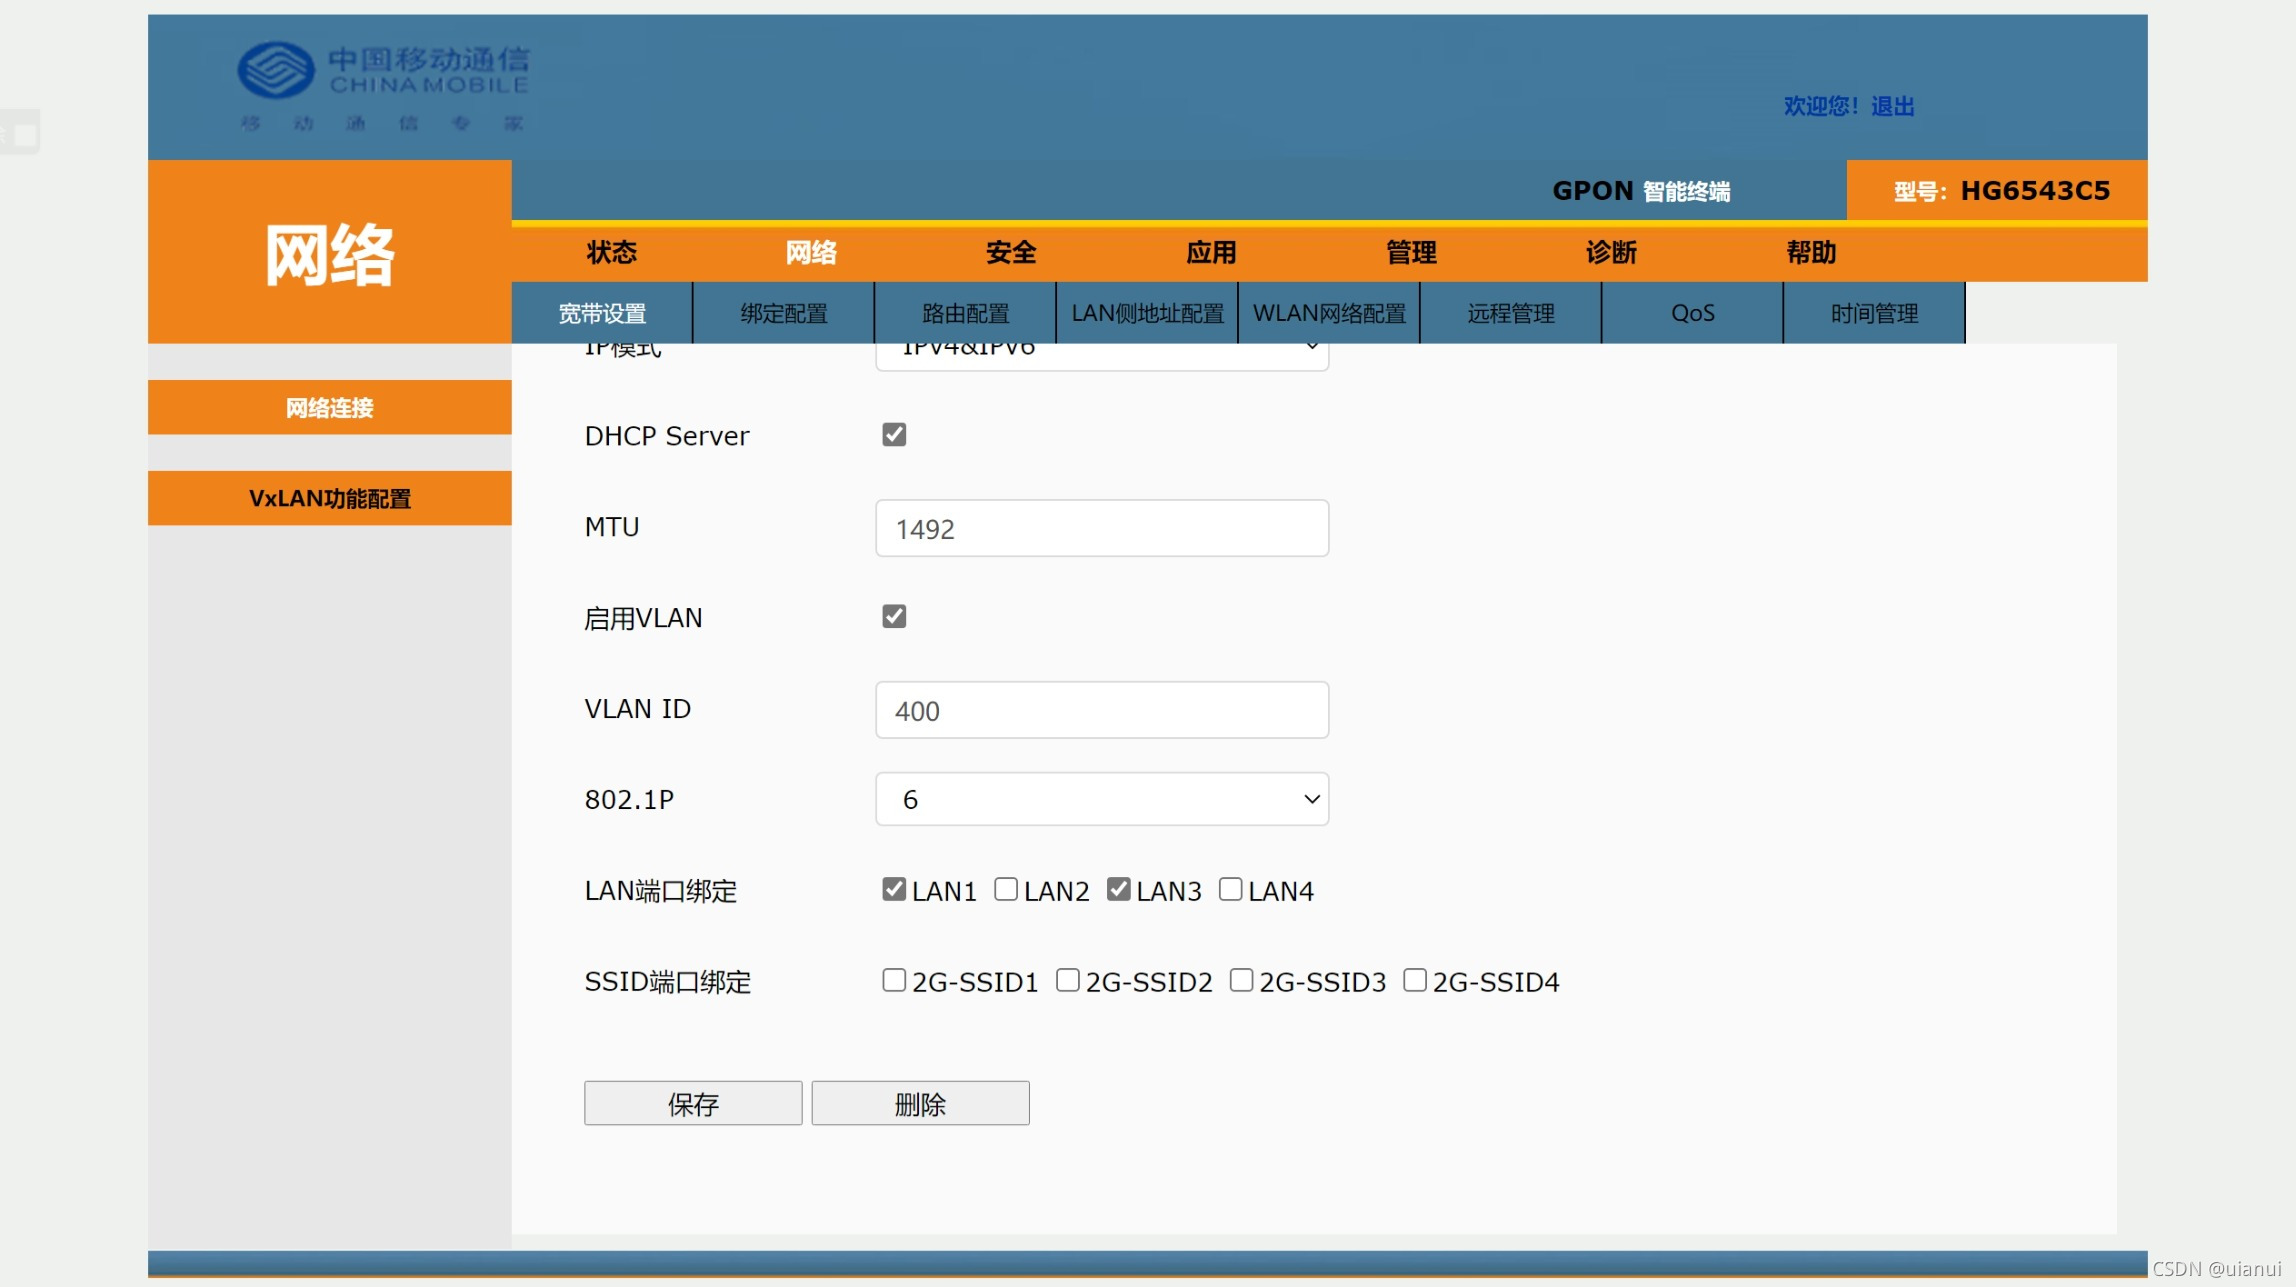Click the China Mobile logo icon
Image resolution: width=2296 pixels, height=1287 pixels.
click(276, 70)
